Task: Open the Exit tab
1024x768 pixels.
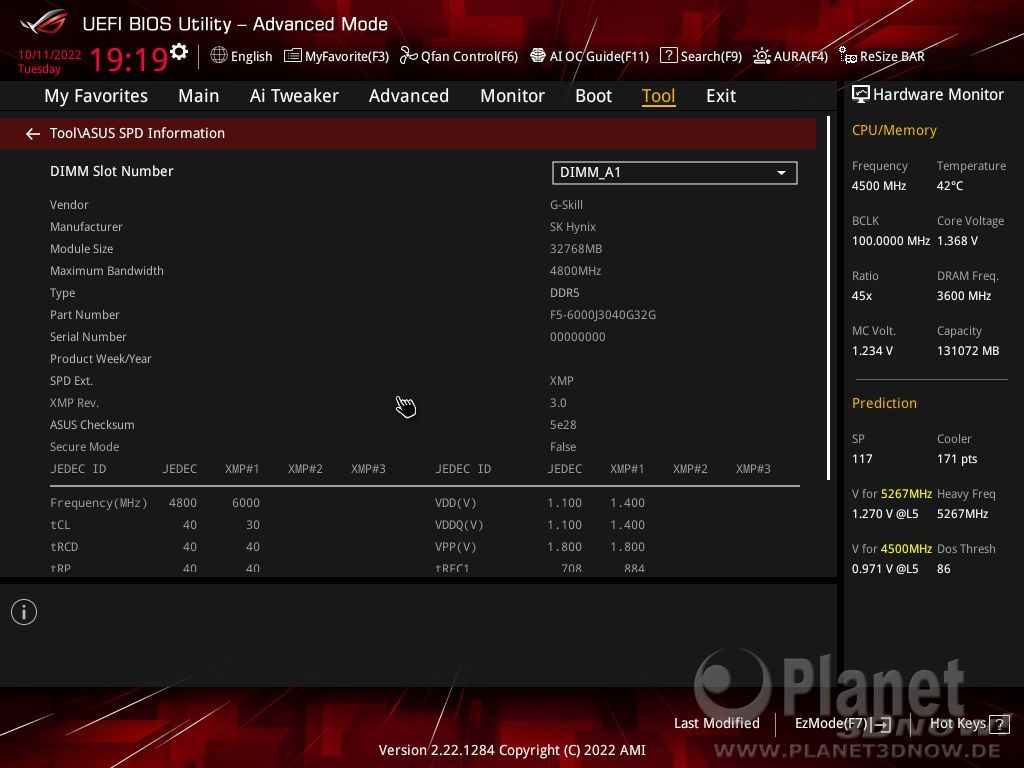Action: click(721, 96)
